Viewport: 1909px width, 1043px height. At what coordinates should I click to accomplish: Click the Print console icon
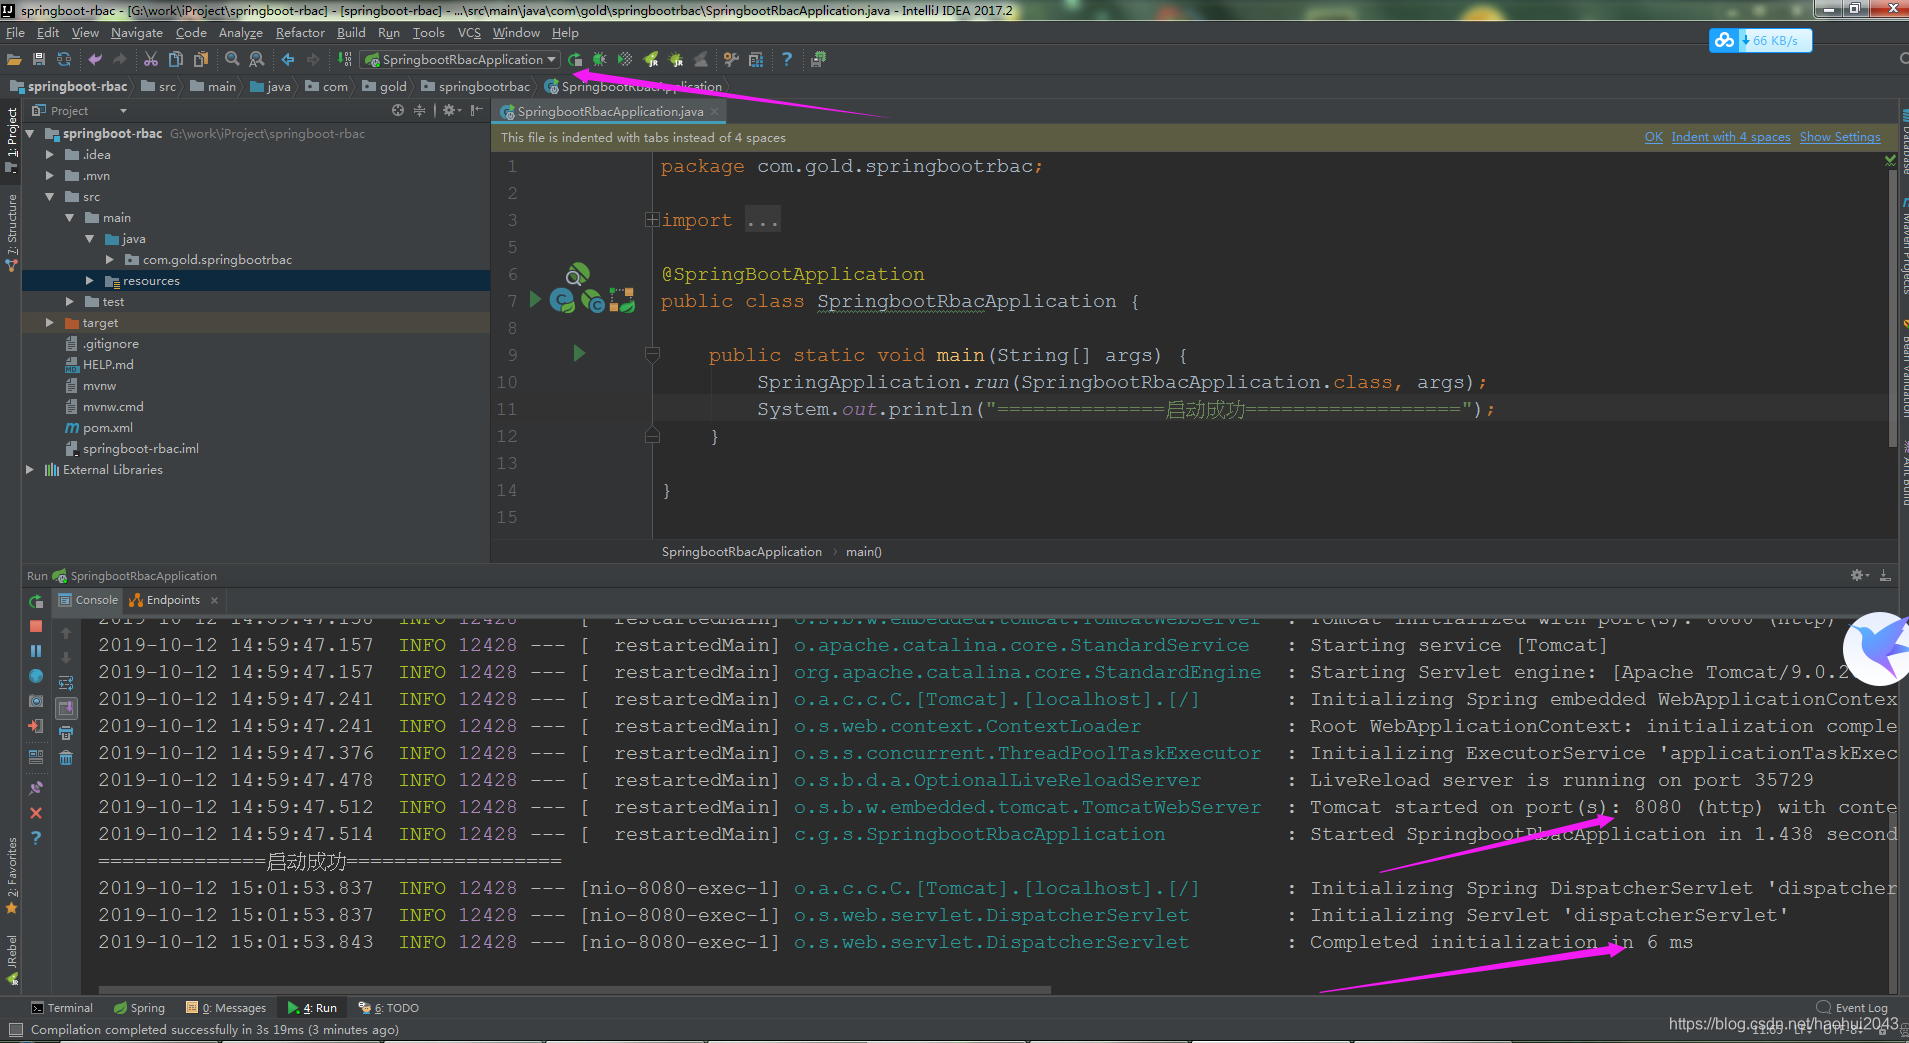(66, 733)
